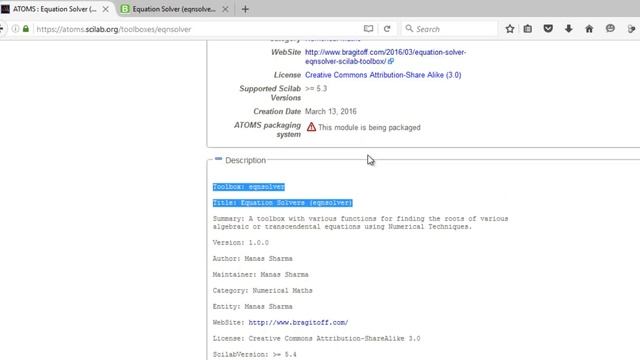Click 'License: Creative Commons Attribution-ShareAlike 3.0' line

316,338
